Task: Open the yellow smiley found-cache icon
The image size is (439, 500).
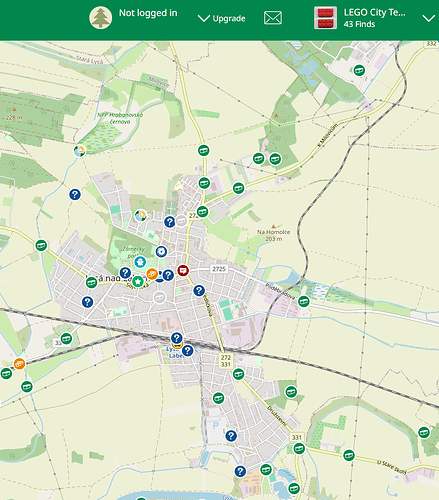Action: (177, 346)
